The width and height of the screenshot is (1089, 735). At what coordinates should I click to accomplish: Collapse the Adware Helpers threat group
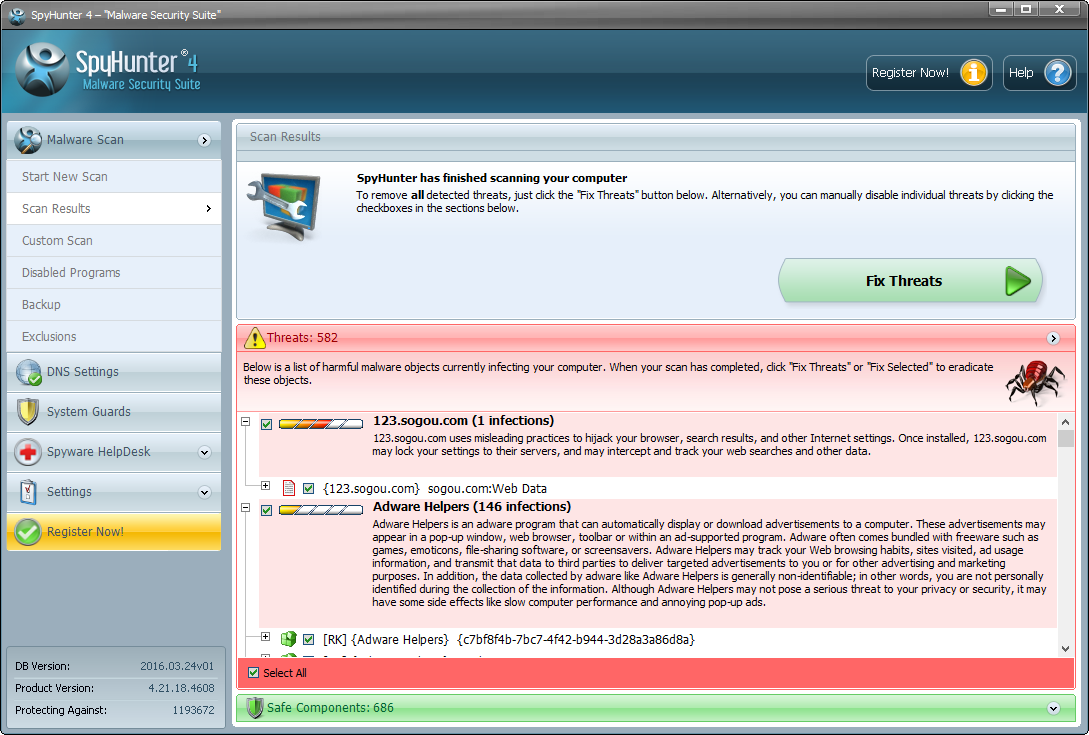pos(245,508)
